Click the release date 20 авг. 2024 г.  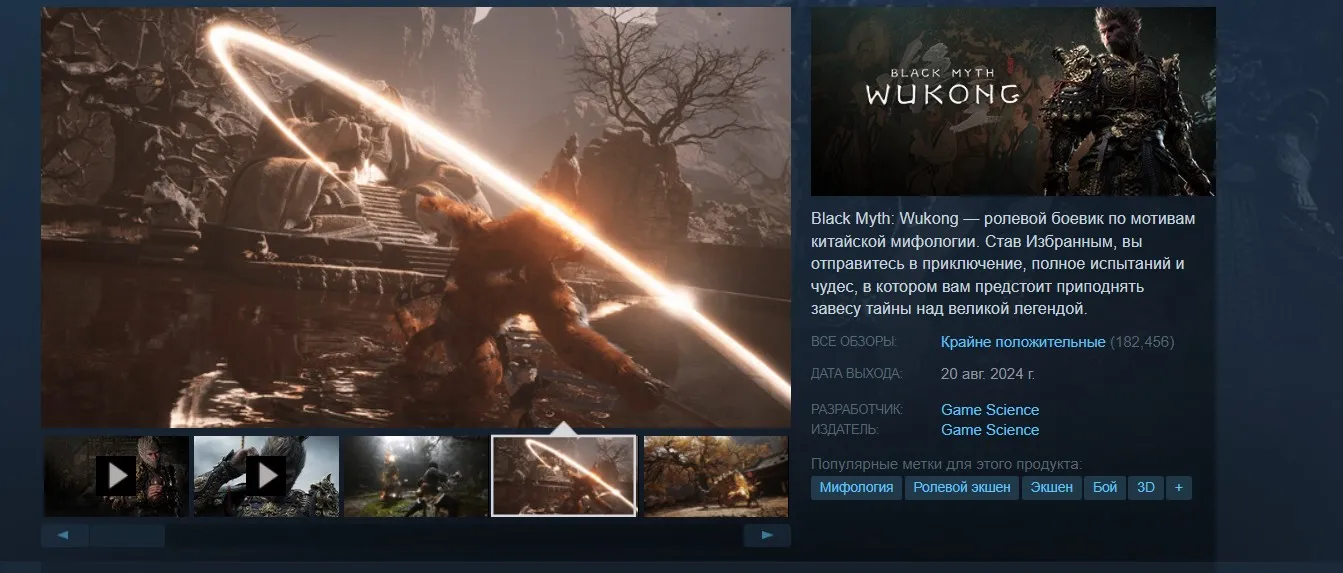(988, 374)
